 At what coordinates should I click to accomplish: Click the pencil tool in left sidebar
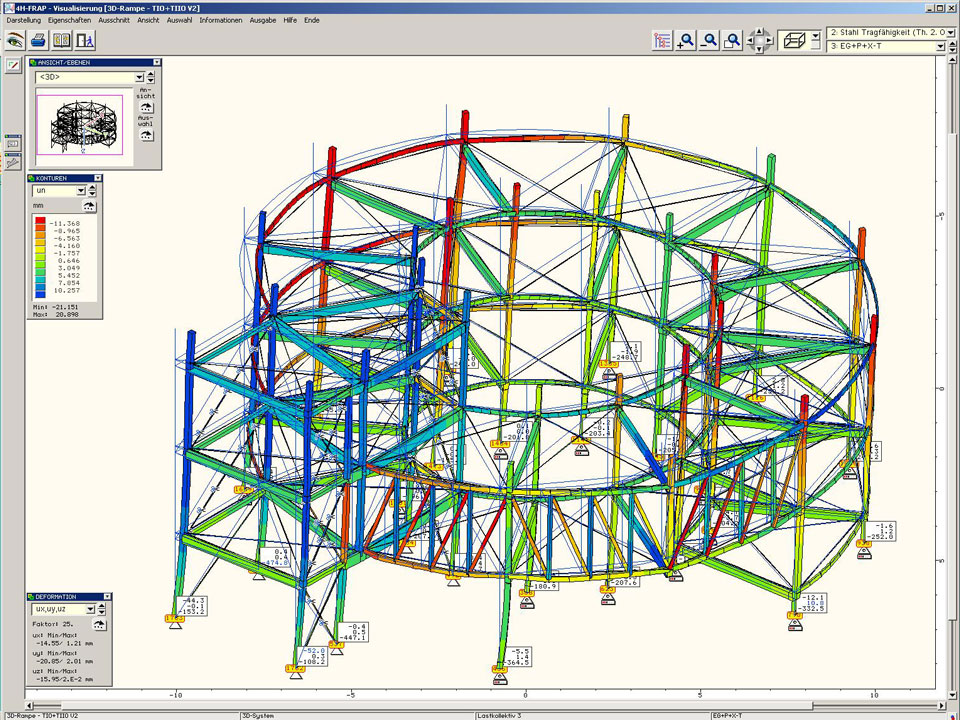[x=13, y=65]
